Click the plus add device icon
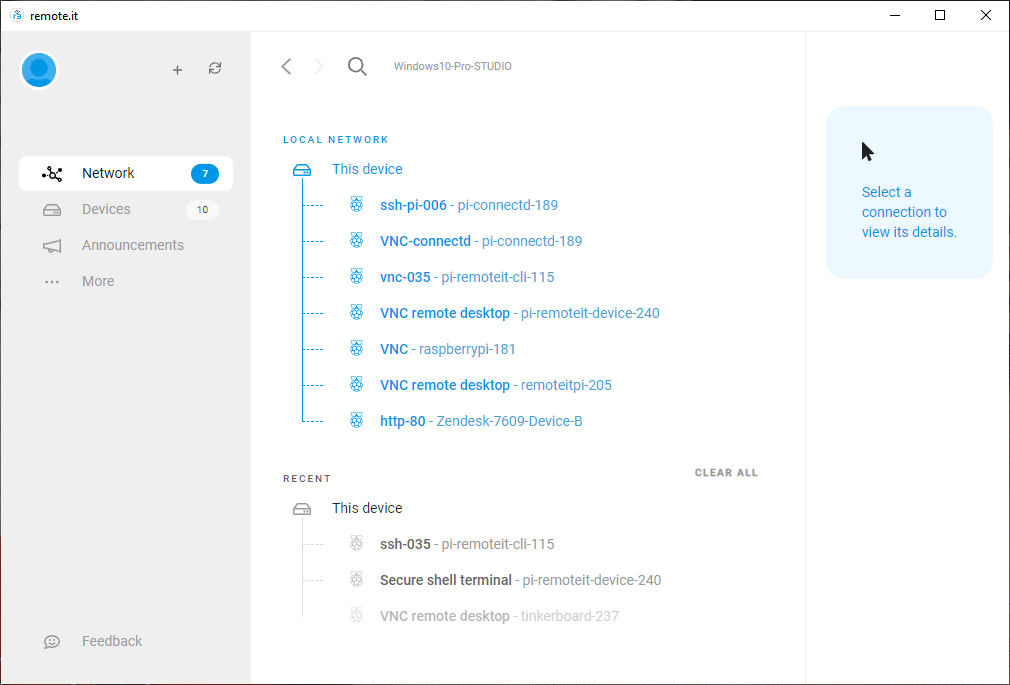The width and height of the screenshot is (1010, 685). click(177, 70)
